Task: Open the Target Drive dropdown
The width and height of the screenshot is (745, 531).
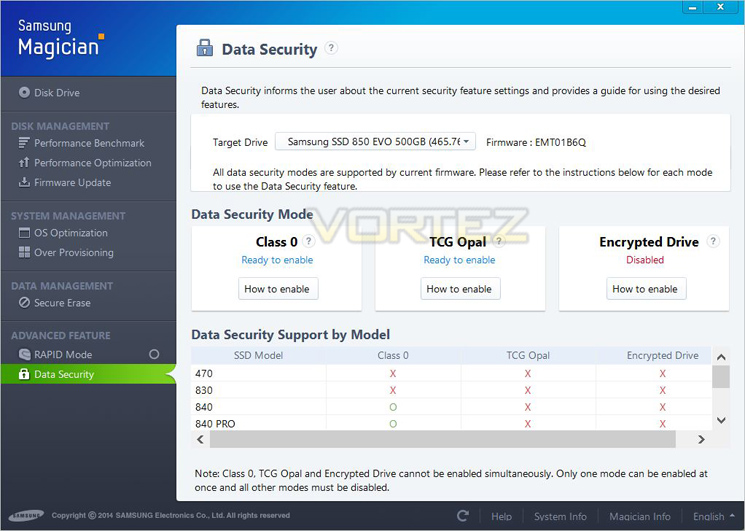Action: click(375, 142)
